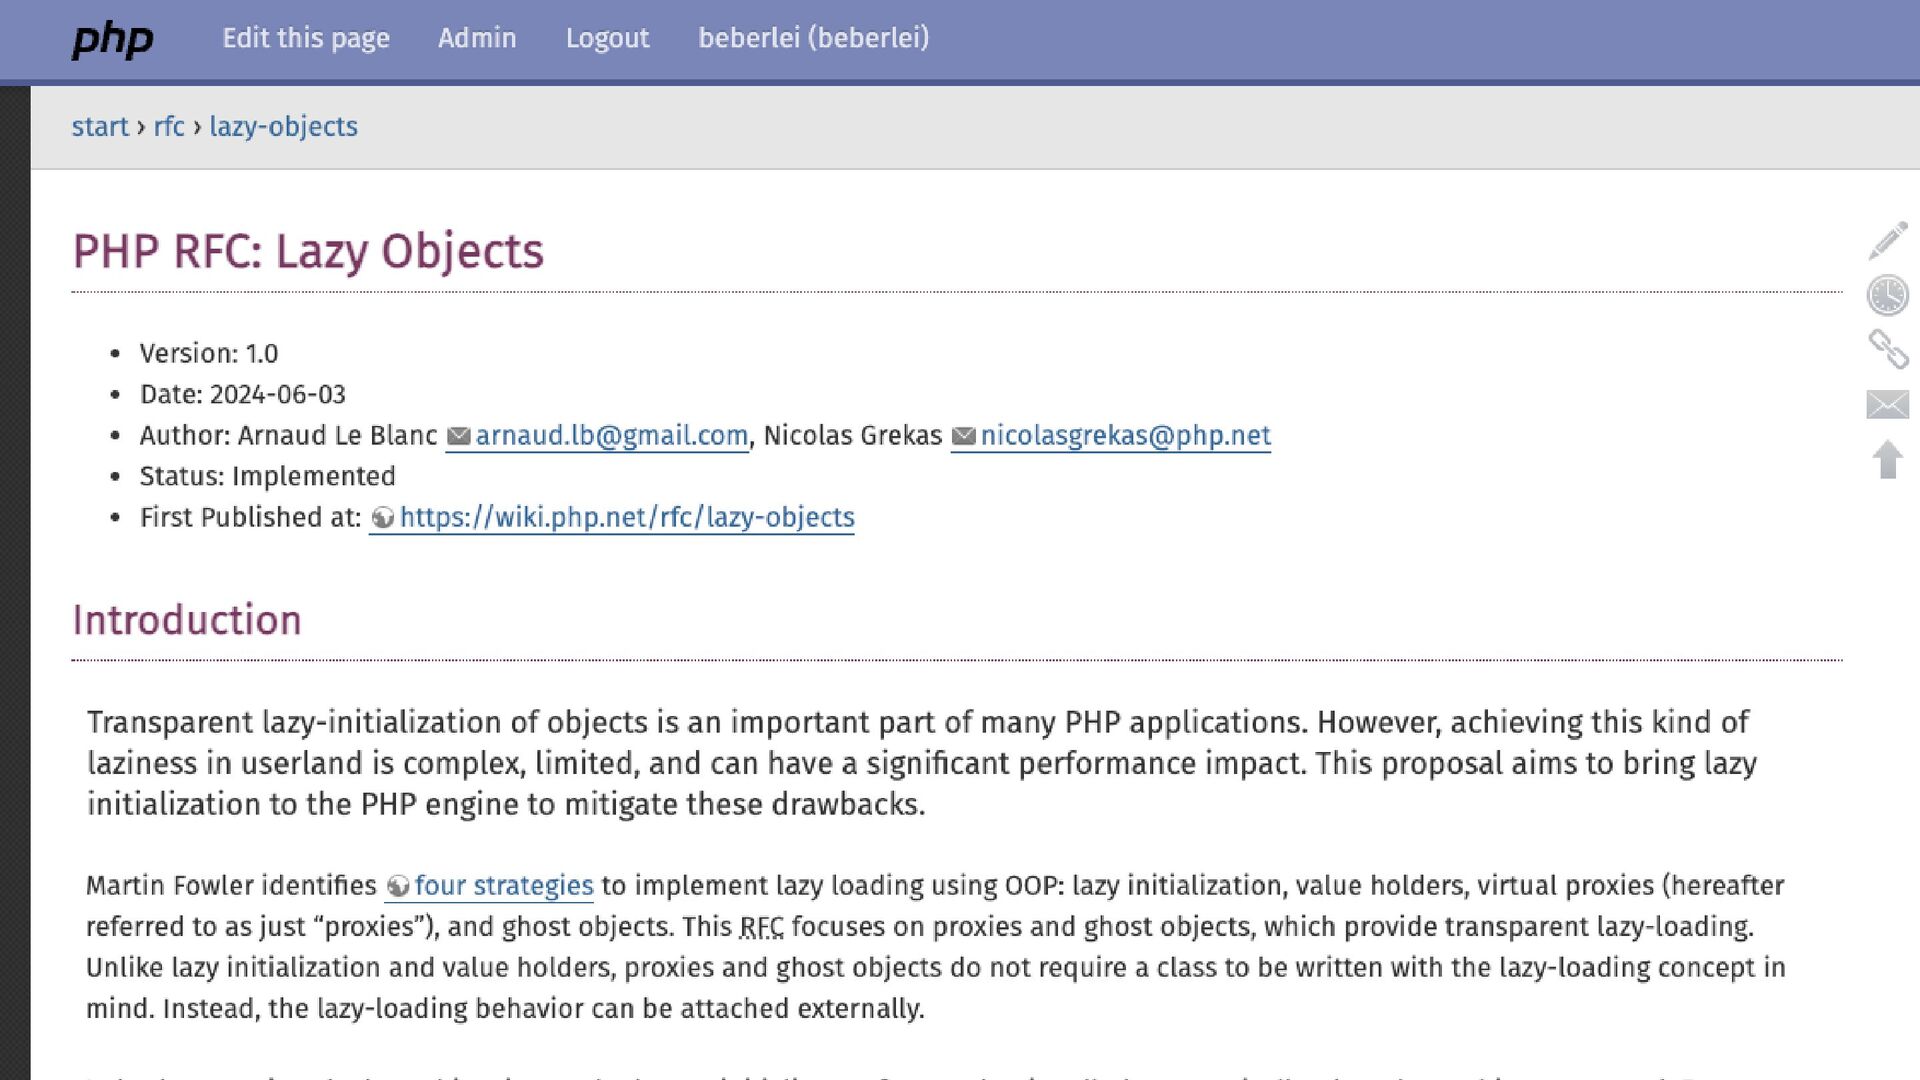Open the Admin menu item
This screenshot has height=1080, width=1920.
click(x=477, y=38)
